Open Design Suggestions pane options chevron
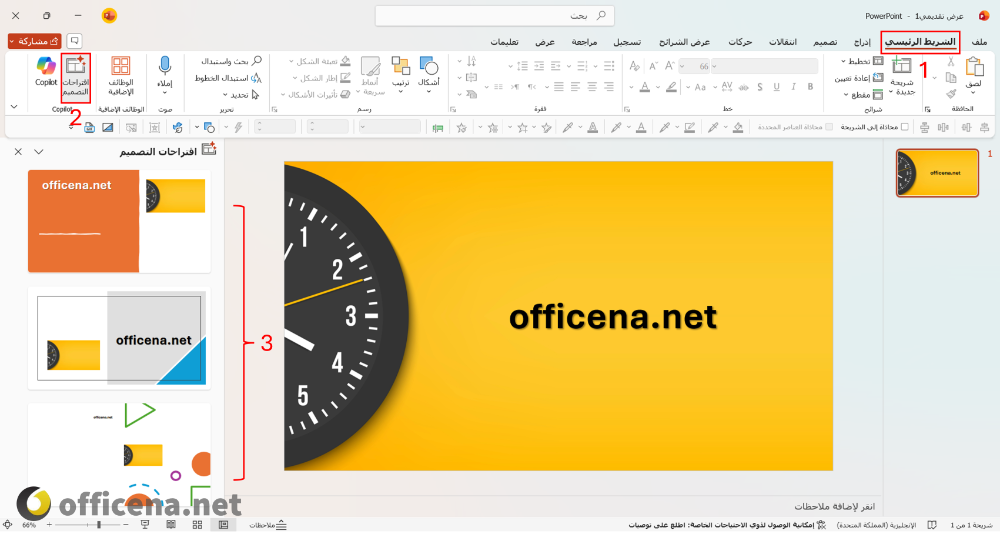This screenshot has width=1000, height=544. (x=39, y=152)
